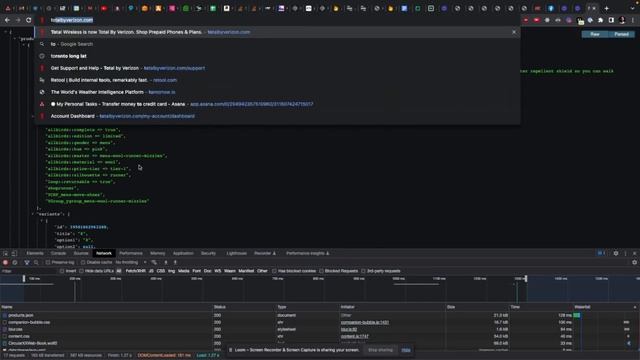Switch JSON view to Parsed
This screenshot has width=640, height=360.
[622, 34]
